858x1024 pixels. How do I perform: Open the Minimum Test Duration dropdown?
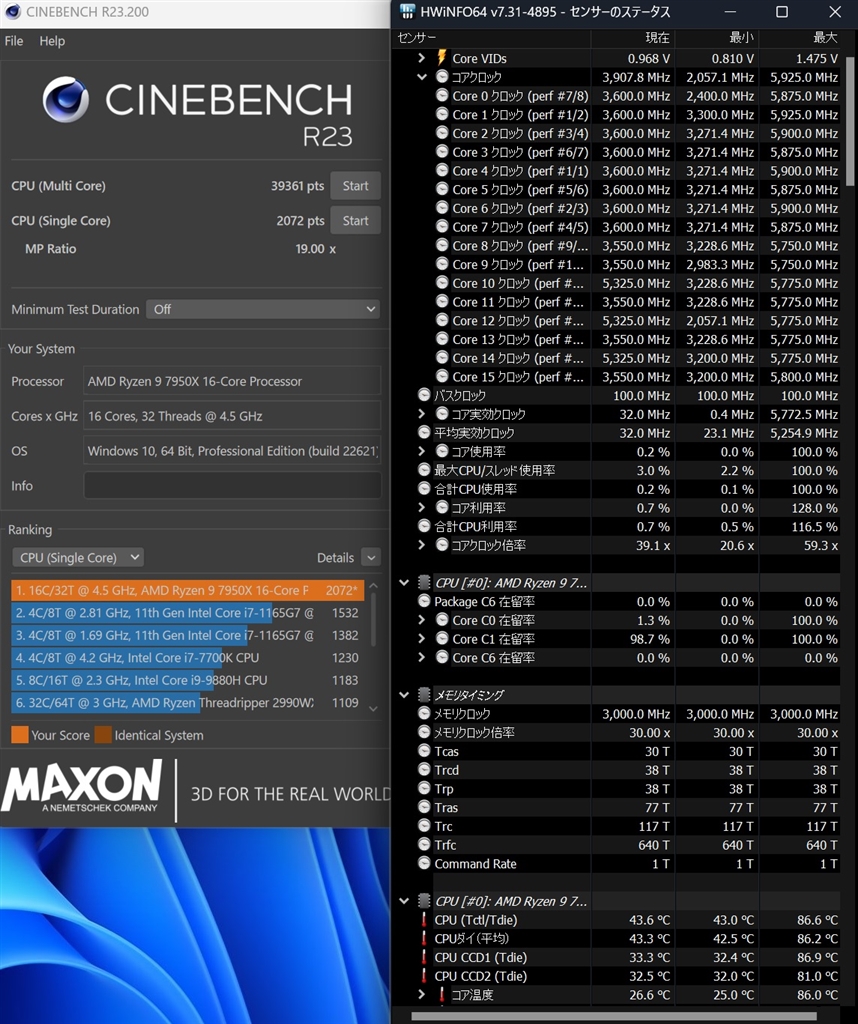pyautogui.click(x=263, y=309)
